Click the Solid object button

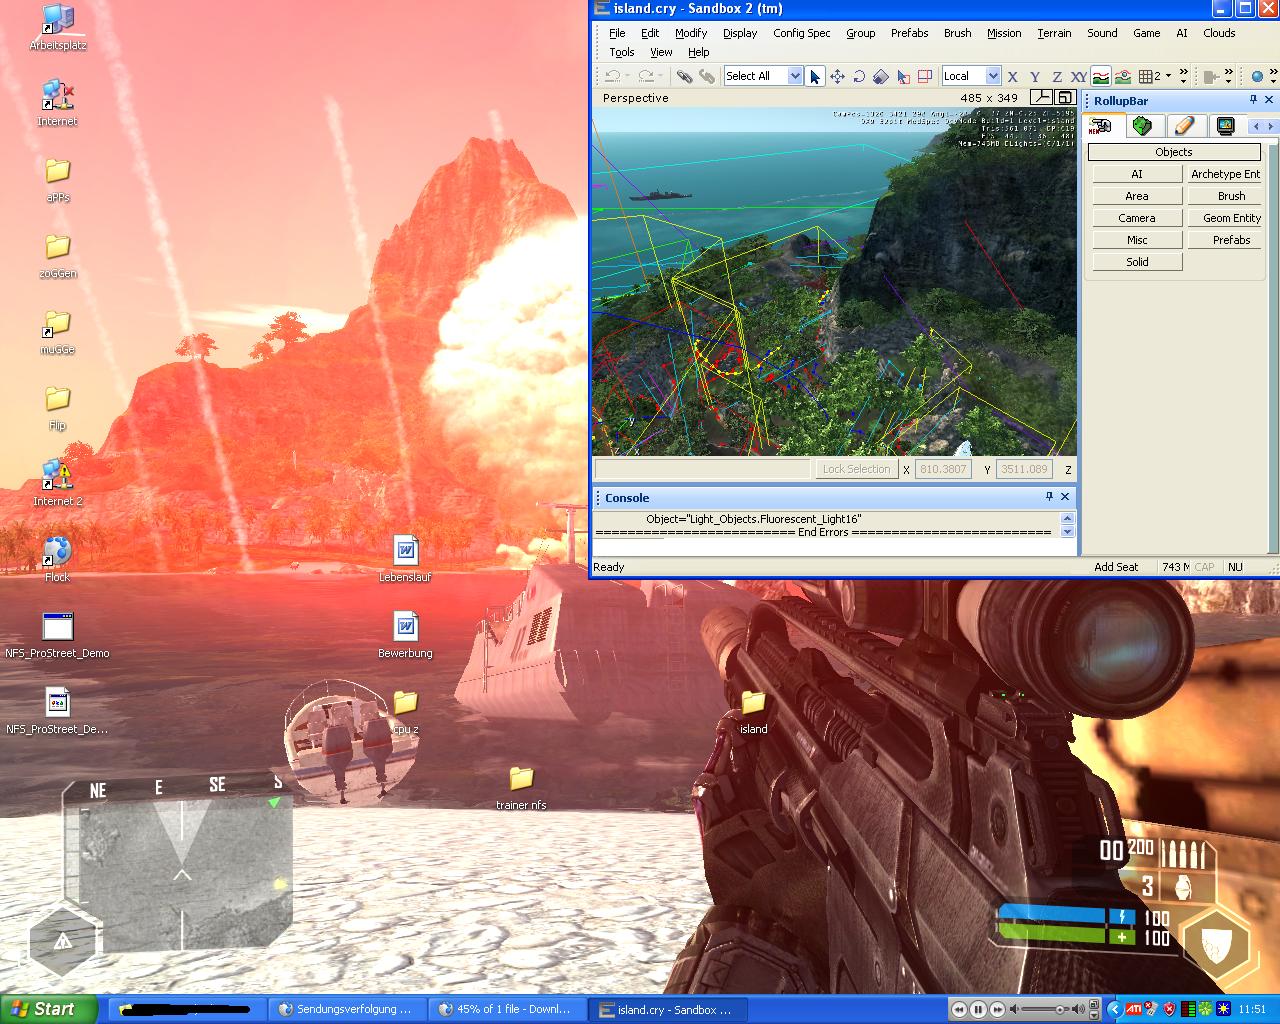pos(1137,262)
